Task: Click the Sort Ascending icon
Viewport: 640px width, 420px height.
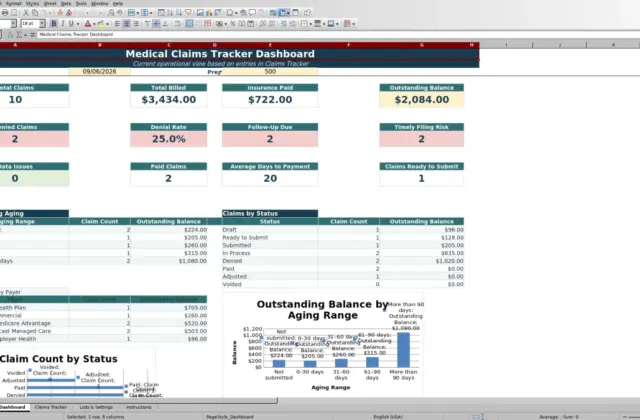Action: coord(170,13)
